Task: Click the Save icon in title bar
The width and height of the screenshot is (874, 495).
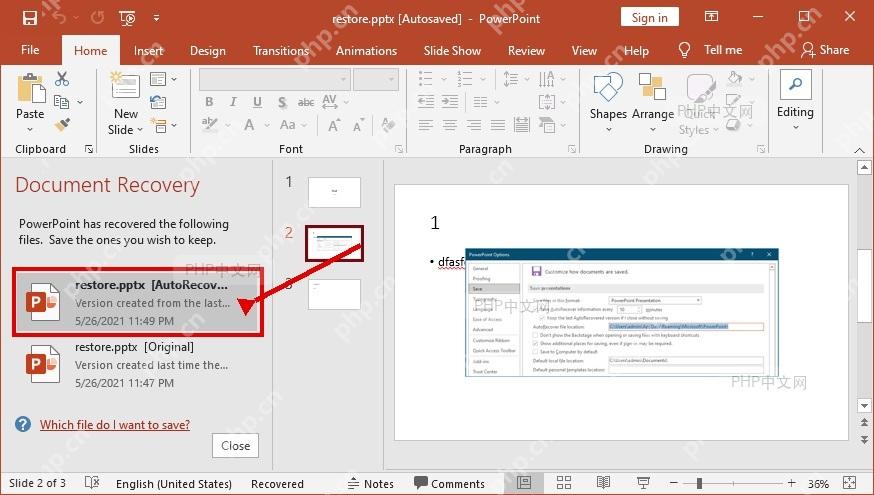Action: click(30, 18)
